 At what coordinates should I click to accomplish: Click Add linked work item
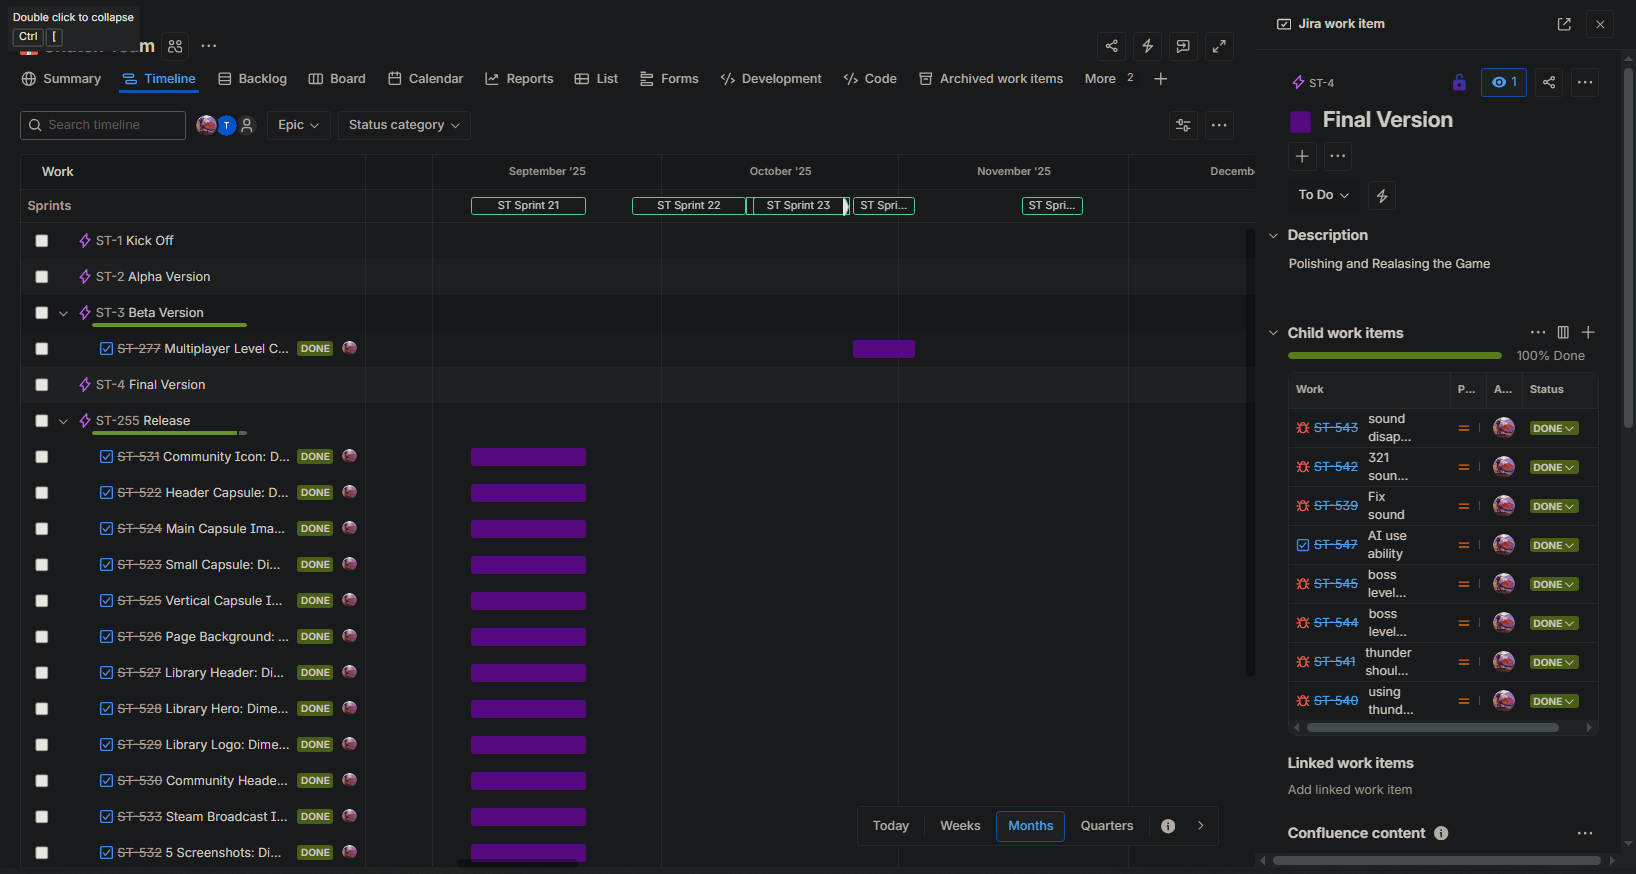(1350, 790)
